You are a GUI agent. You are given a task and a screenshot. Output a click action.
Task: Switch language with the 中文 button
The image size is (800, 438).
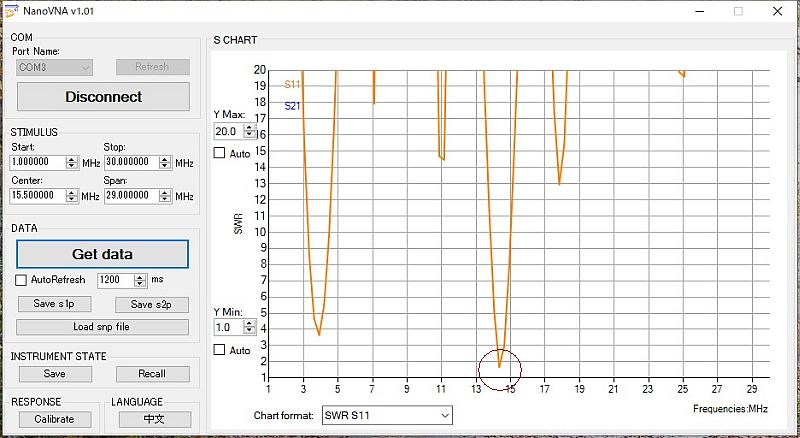154,419
